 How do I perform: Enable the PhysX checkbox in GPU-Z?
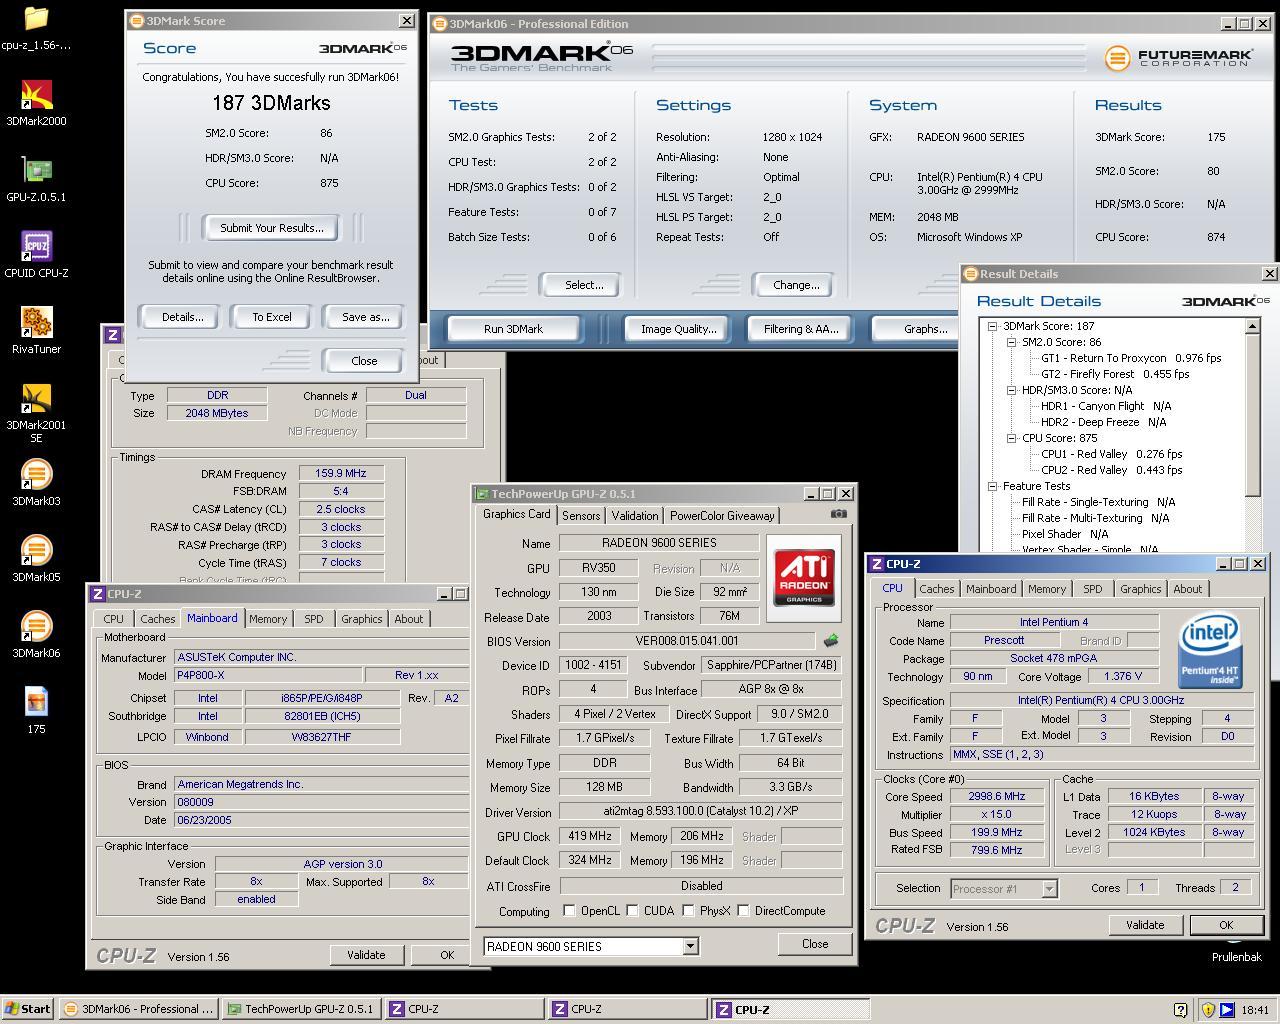[x=688, y=911]
